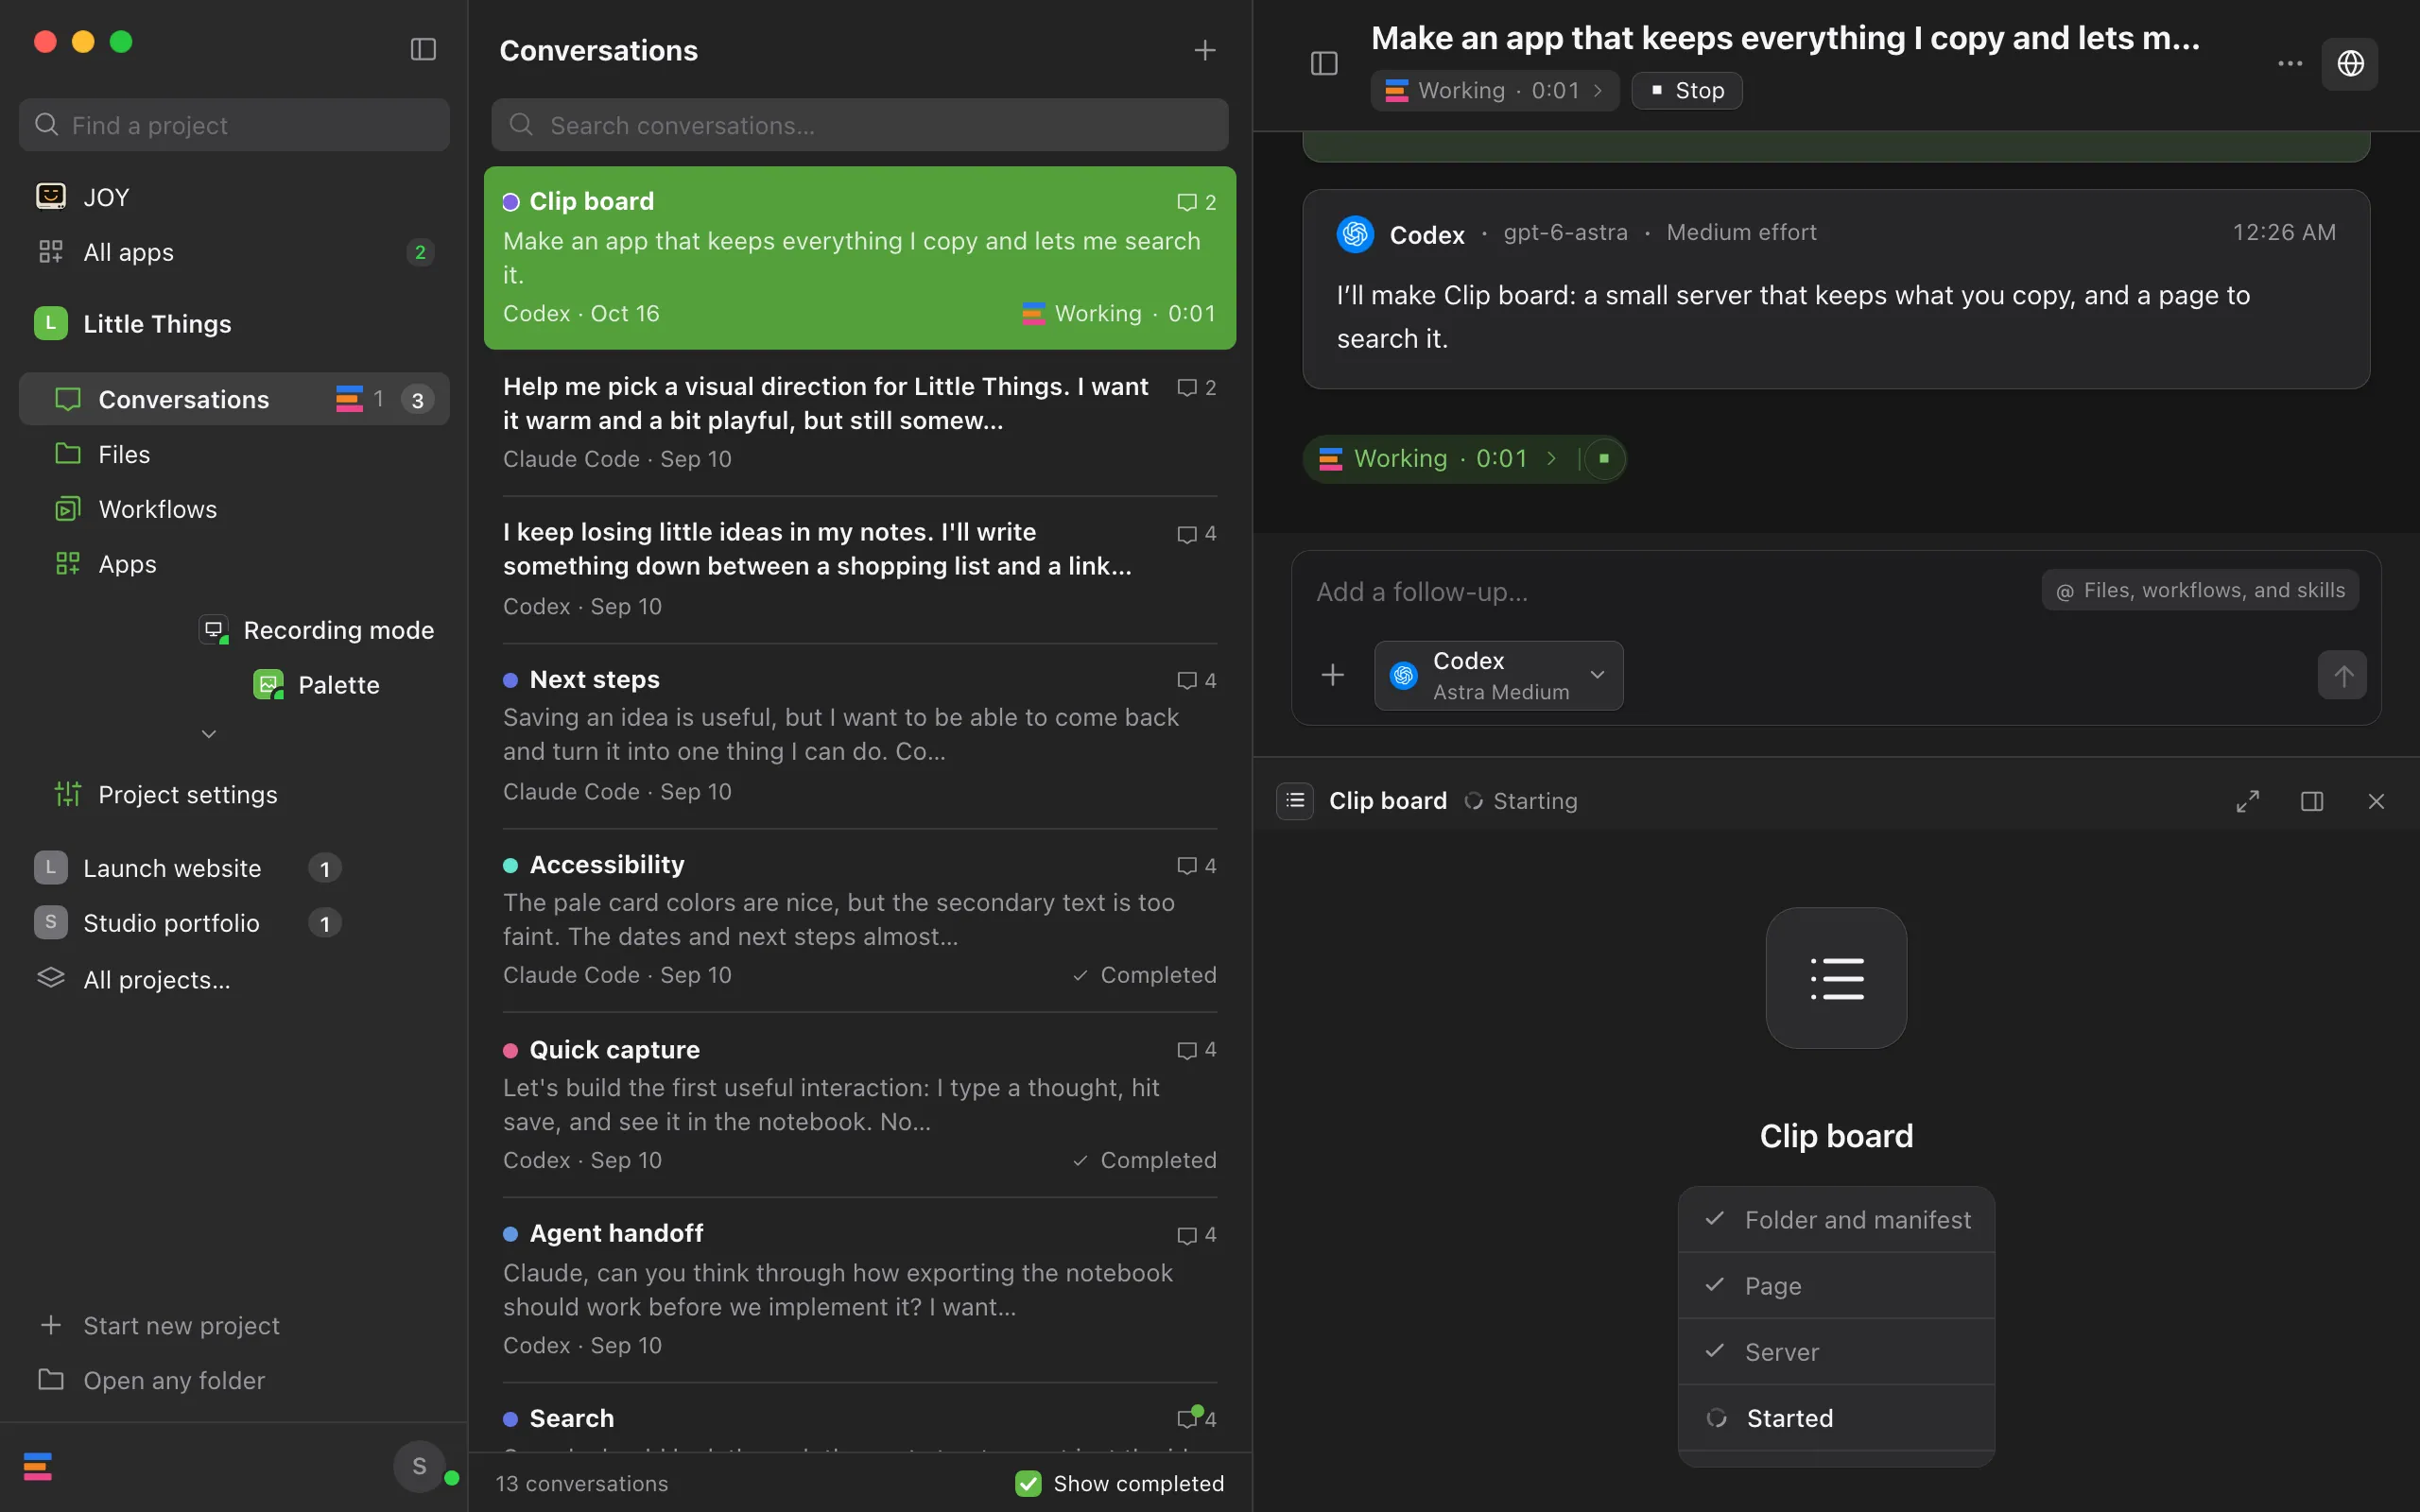The image size is (2420, 1512).
Task: Click the Codex avatar in the message
Action: (x=1355, y=234)
